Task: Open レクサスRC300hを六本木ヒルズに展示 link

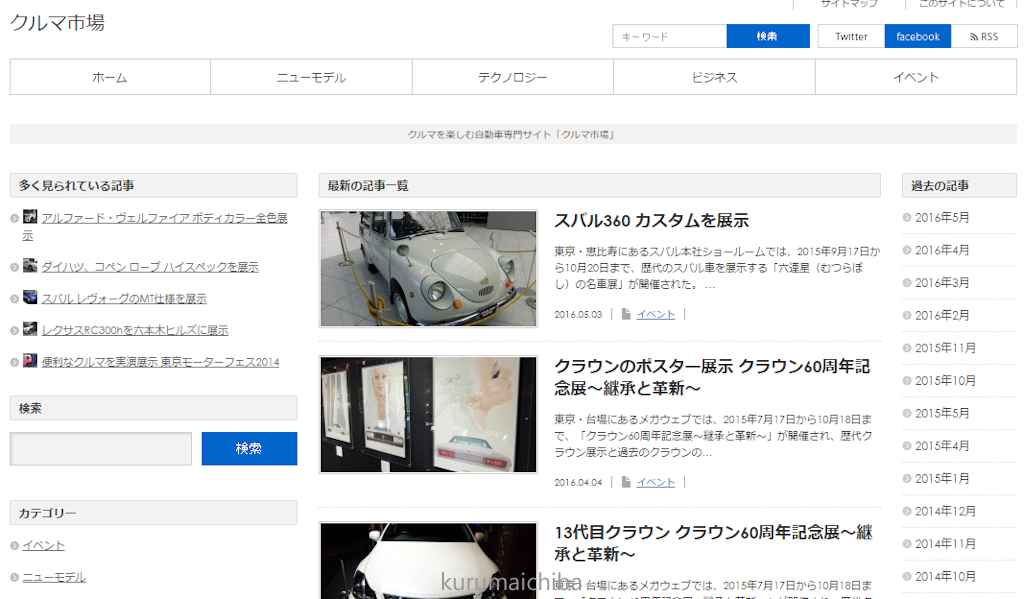Action: [135, 330]
